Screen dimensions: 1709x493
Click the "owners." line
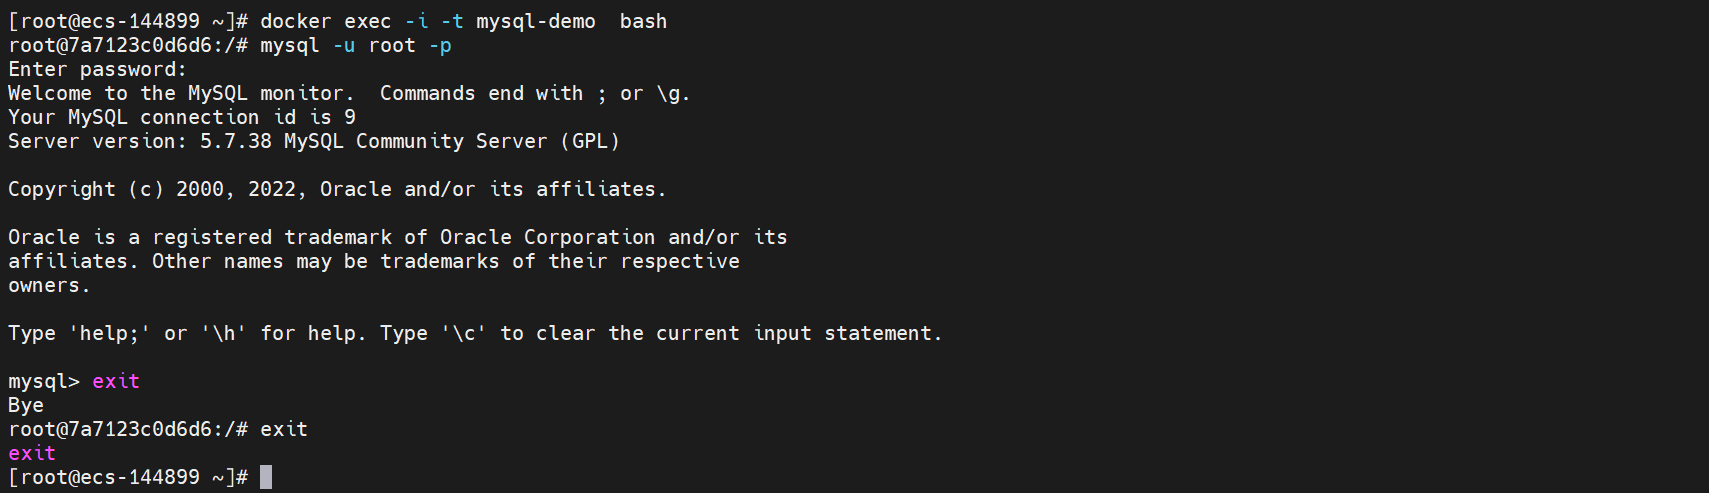point(49,285)
